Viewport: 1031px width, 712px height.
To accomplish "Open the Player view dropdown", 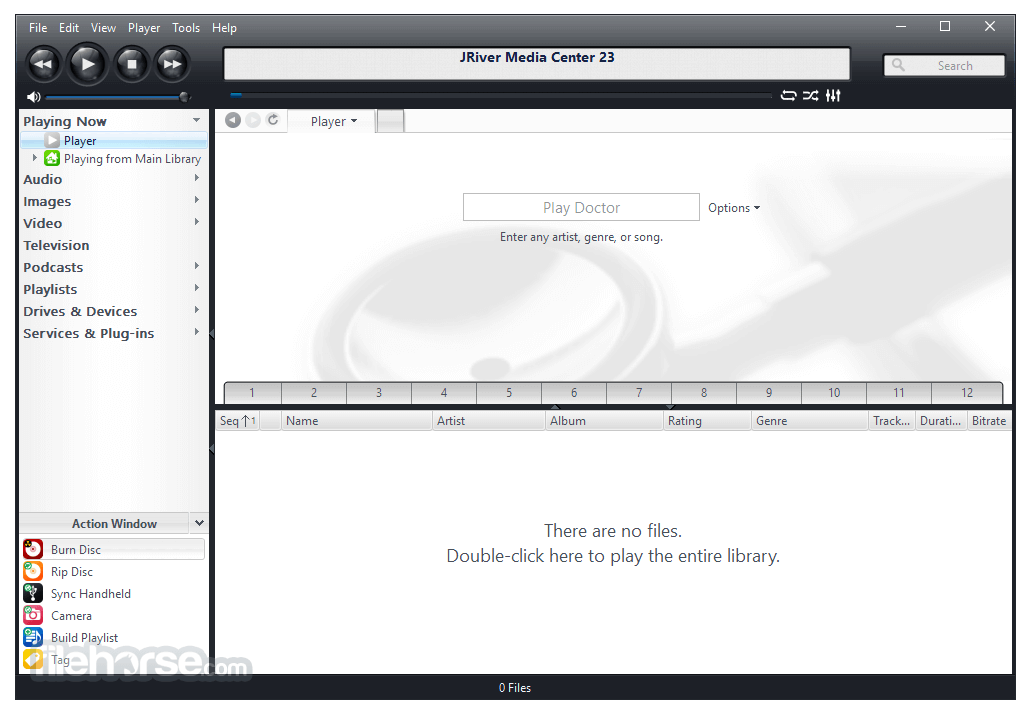I will click(333, 122).
